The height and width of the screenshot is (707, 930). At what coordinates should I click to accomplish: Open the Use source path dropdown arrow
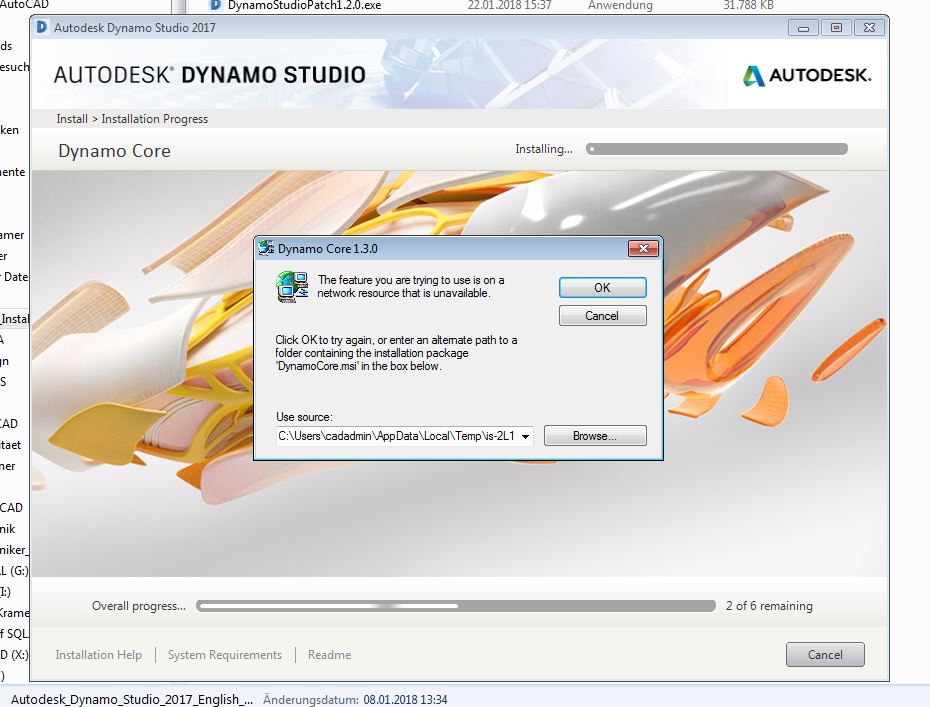coord(525,437)
